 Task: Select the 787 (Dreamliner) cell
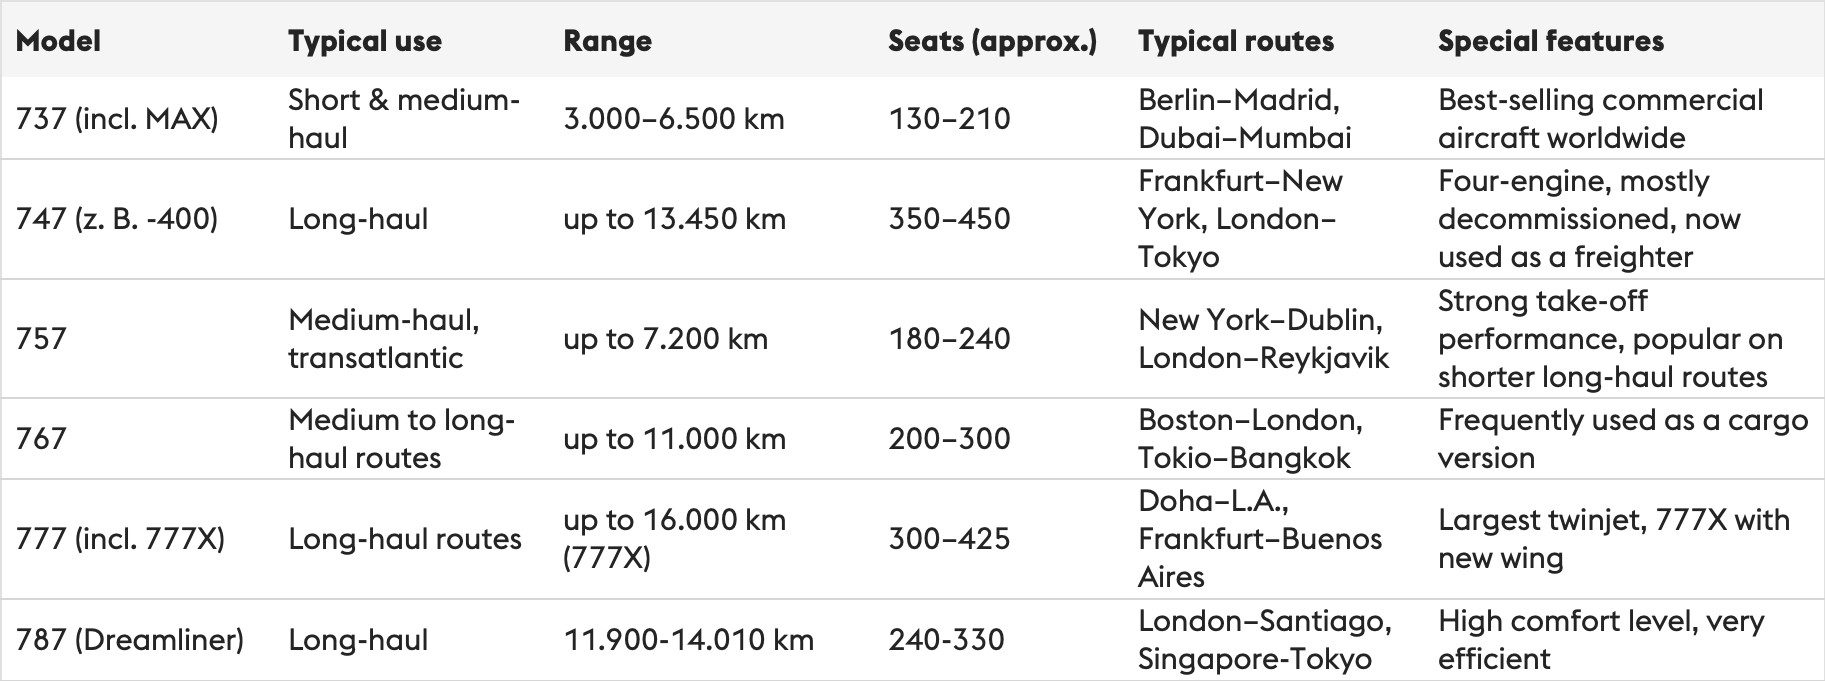tap(130, 640)
